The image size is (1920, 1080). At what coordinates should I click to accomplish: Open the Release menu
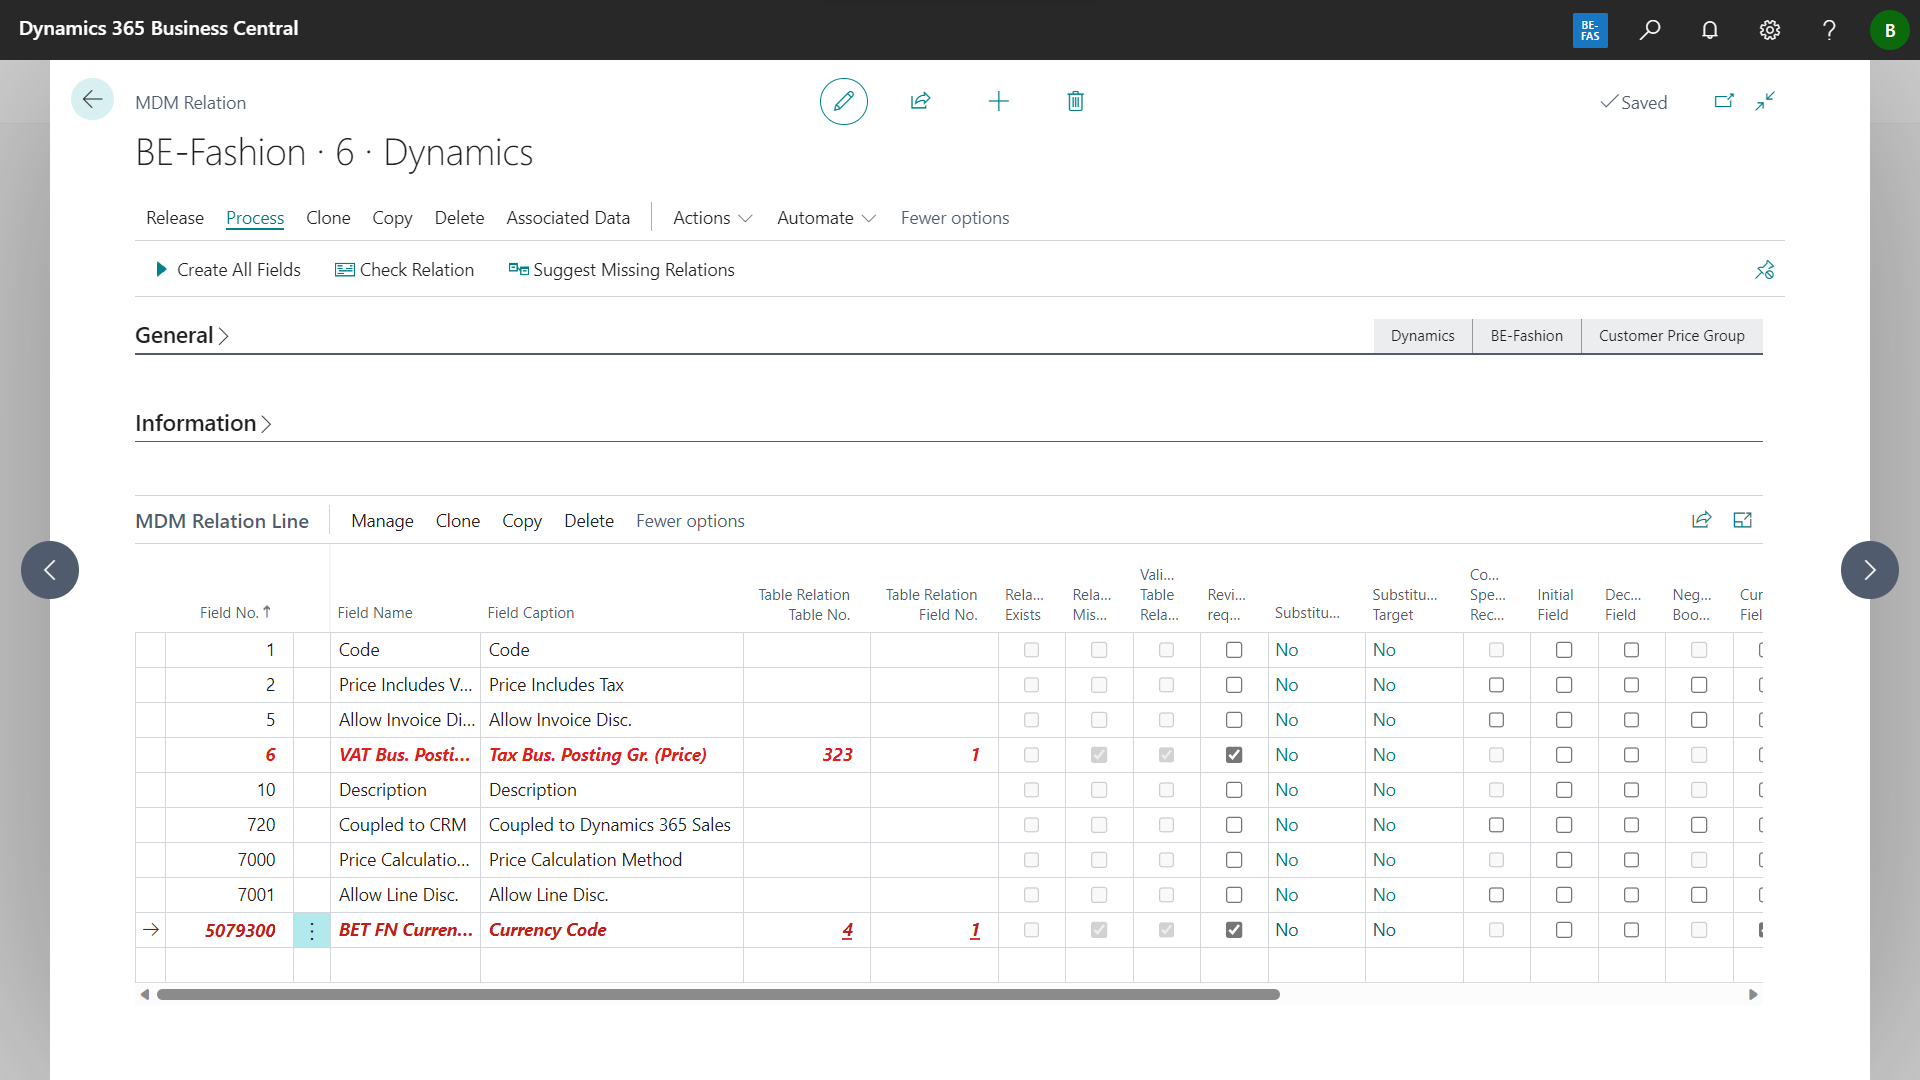(175, 218)
